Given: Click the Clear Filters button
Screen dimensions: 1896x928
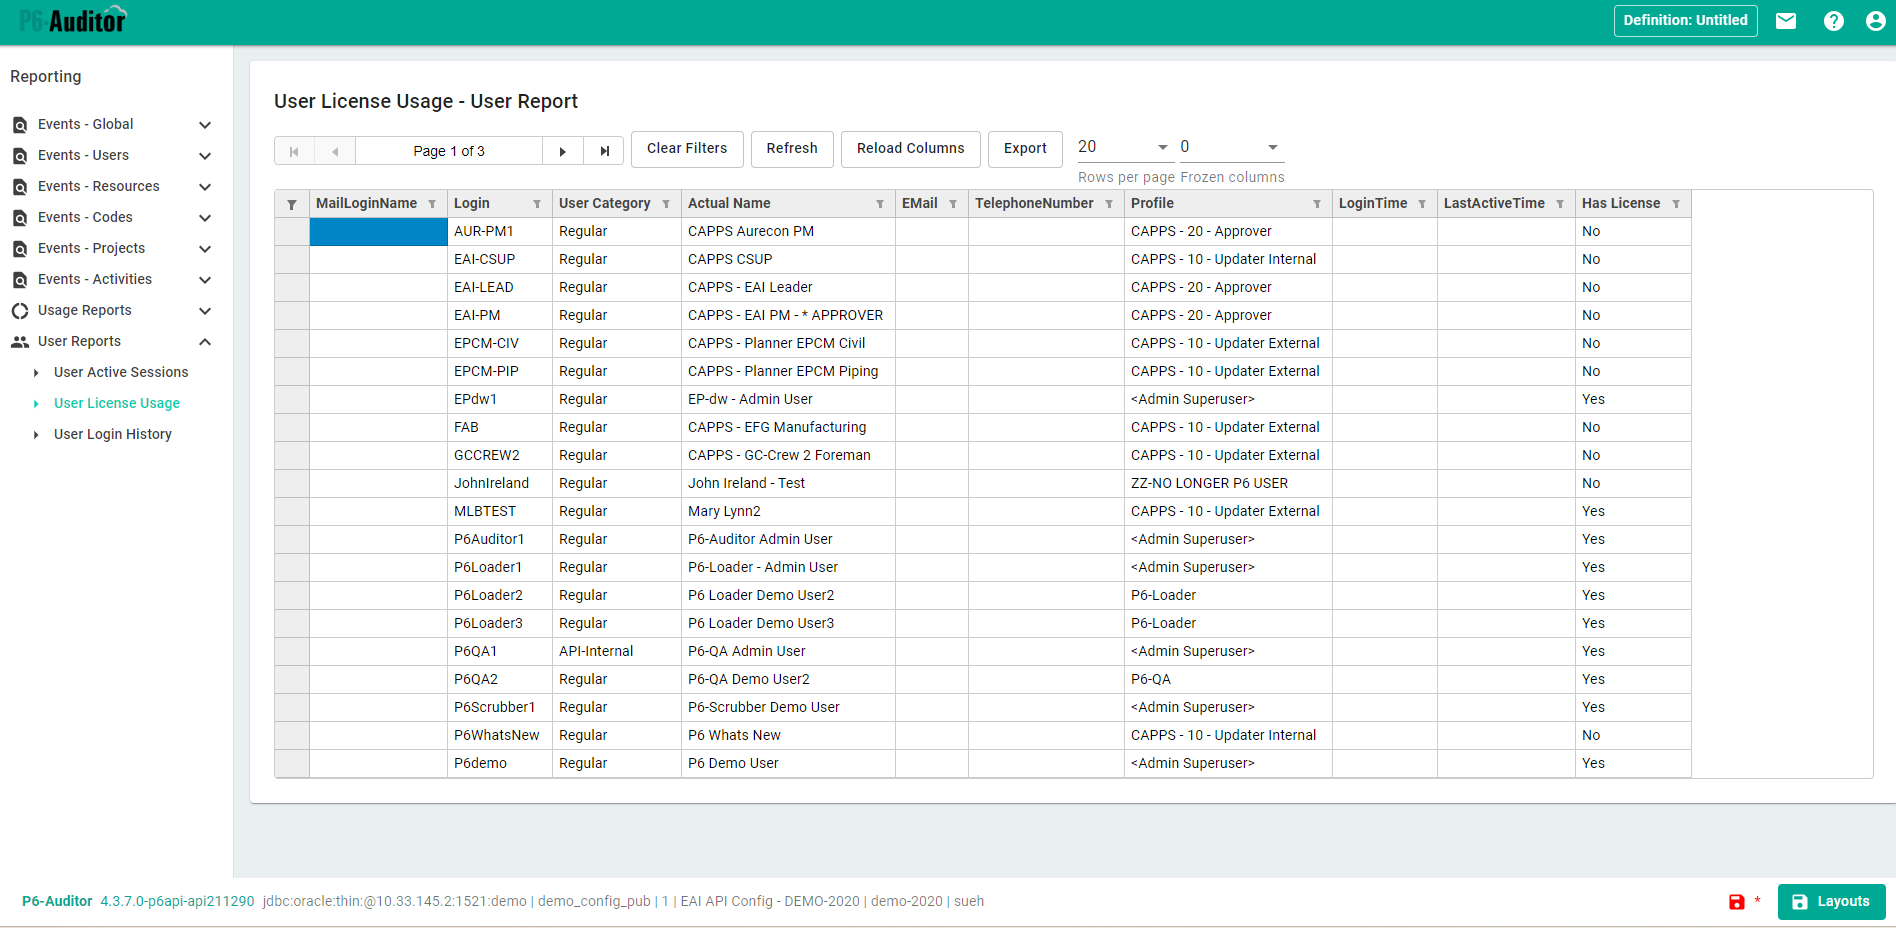Looking at the screenshot, I should point(687,149).
